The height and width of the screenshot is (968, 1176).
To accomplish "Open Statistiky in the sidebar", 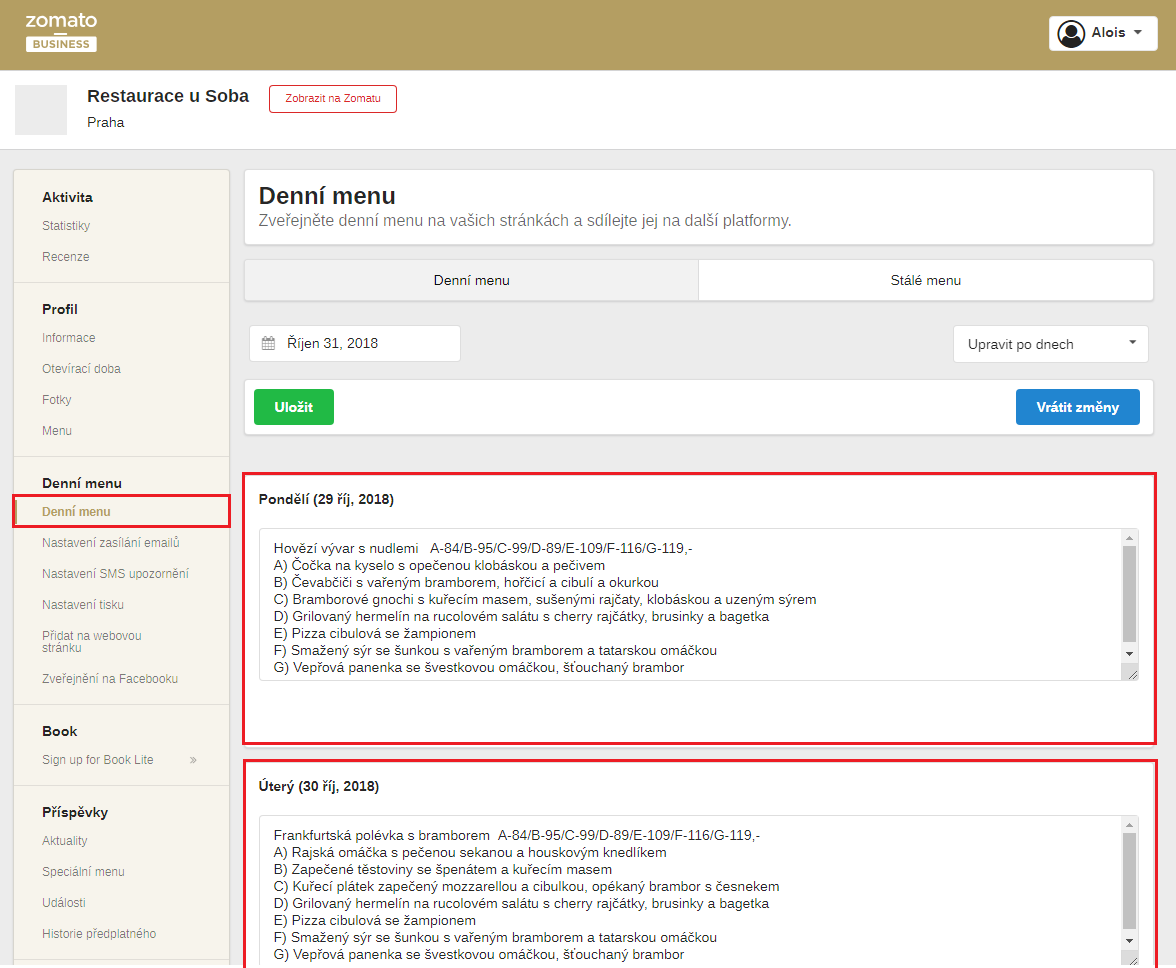I will point(66,226).
